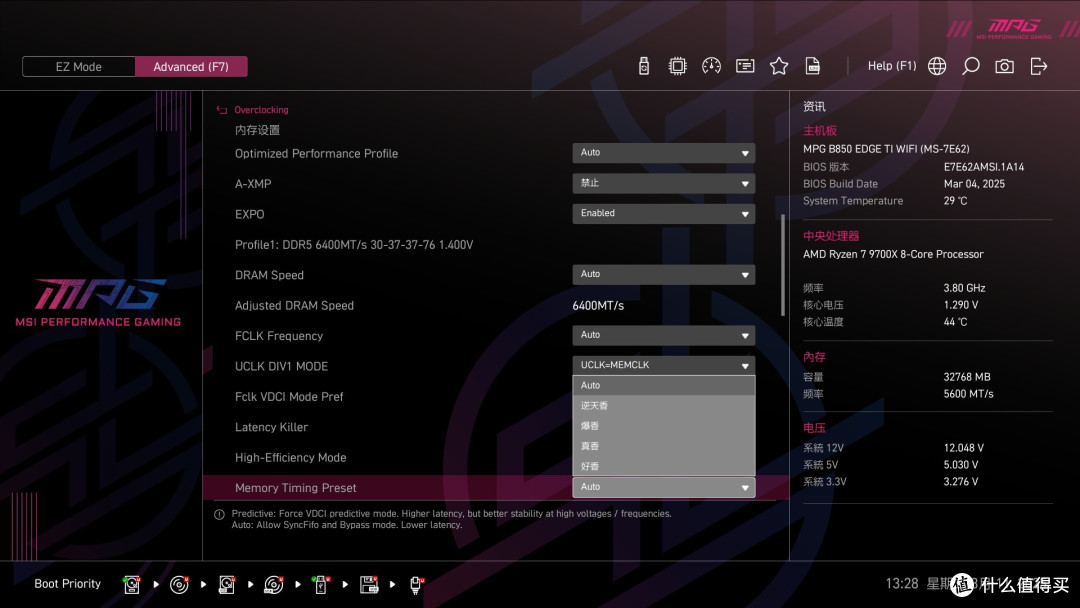Open the EXPO dropdown set to Enabled

click(663, 213)
